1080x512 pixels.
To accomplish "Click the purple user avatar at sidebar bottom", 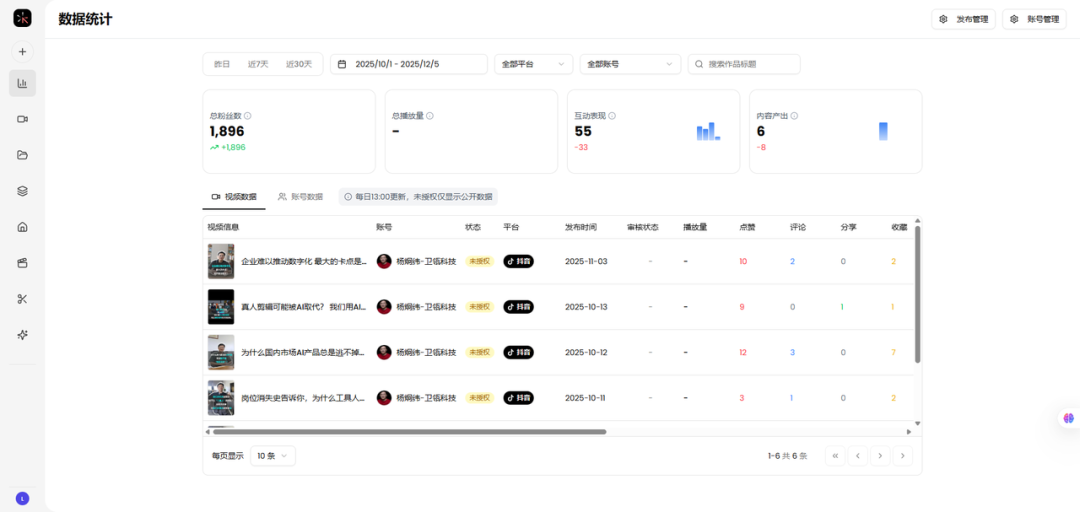I will 22,498.
